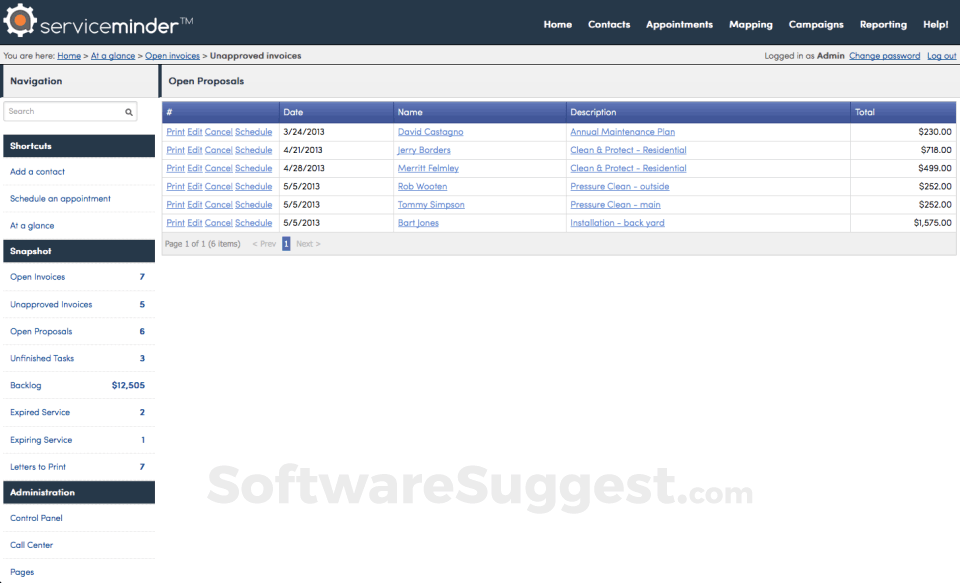This screenshot has width=960, height=583.
Task: Cancel Merritt Felmley's proposal
Action: (218, 168)
